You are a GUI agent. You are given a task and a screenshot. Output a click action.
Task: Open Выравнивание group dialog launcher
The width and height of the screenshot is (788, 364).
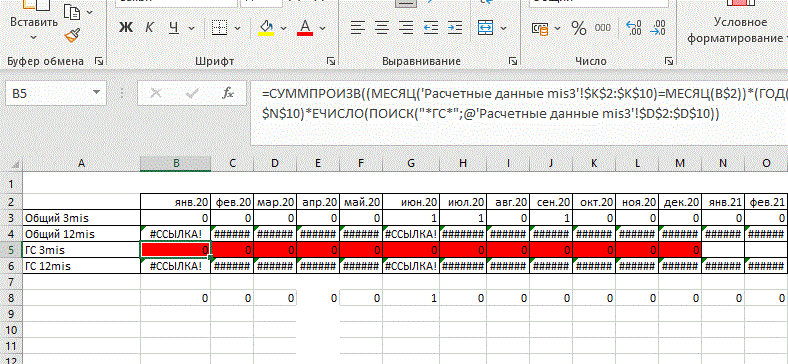coord(512,61)
